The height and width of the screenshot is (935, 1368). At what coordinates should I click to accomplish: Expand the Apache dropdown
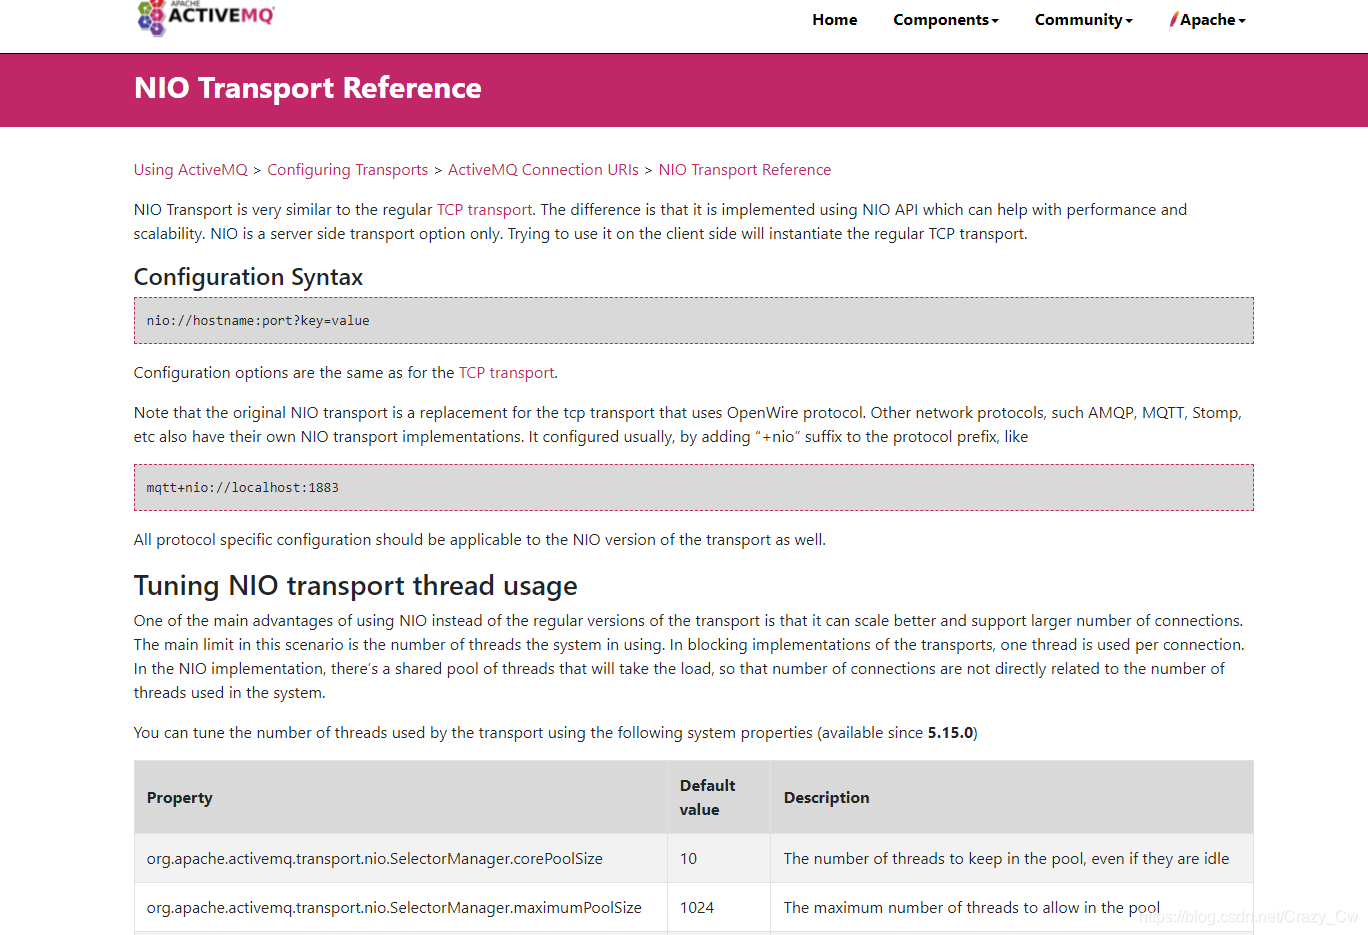point(1208,20)
